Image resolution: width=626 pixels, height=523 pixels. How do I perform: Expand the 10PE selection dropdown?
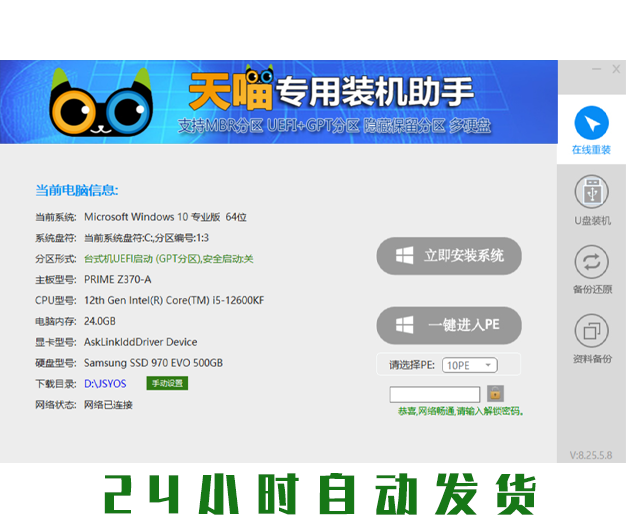(470, 365)
